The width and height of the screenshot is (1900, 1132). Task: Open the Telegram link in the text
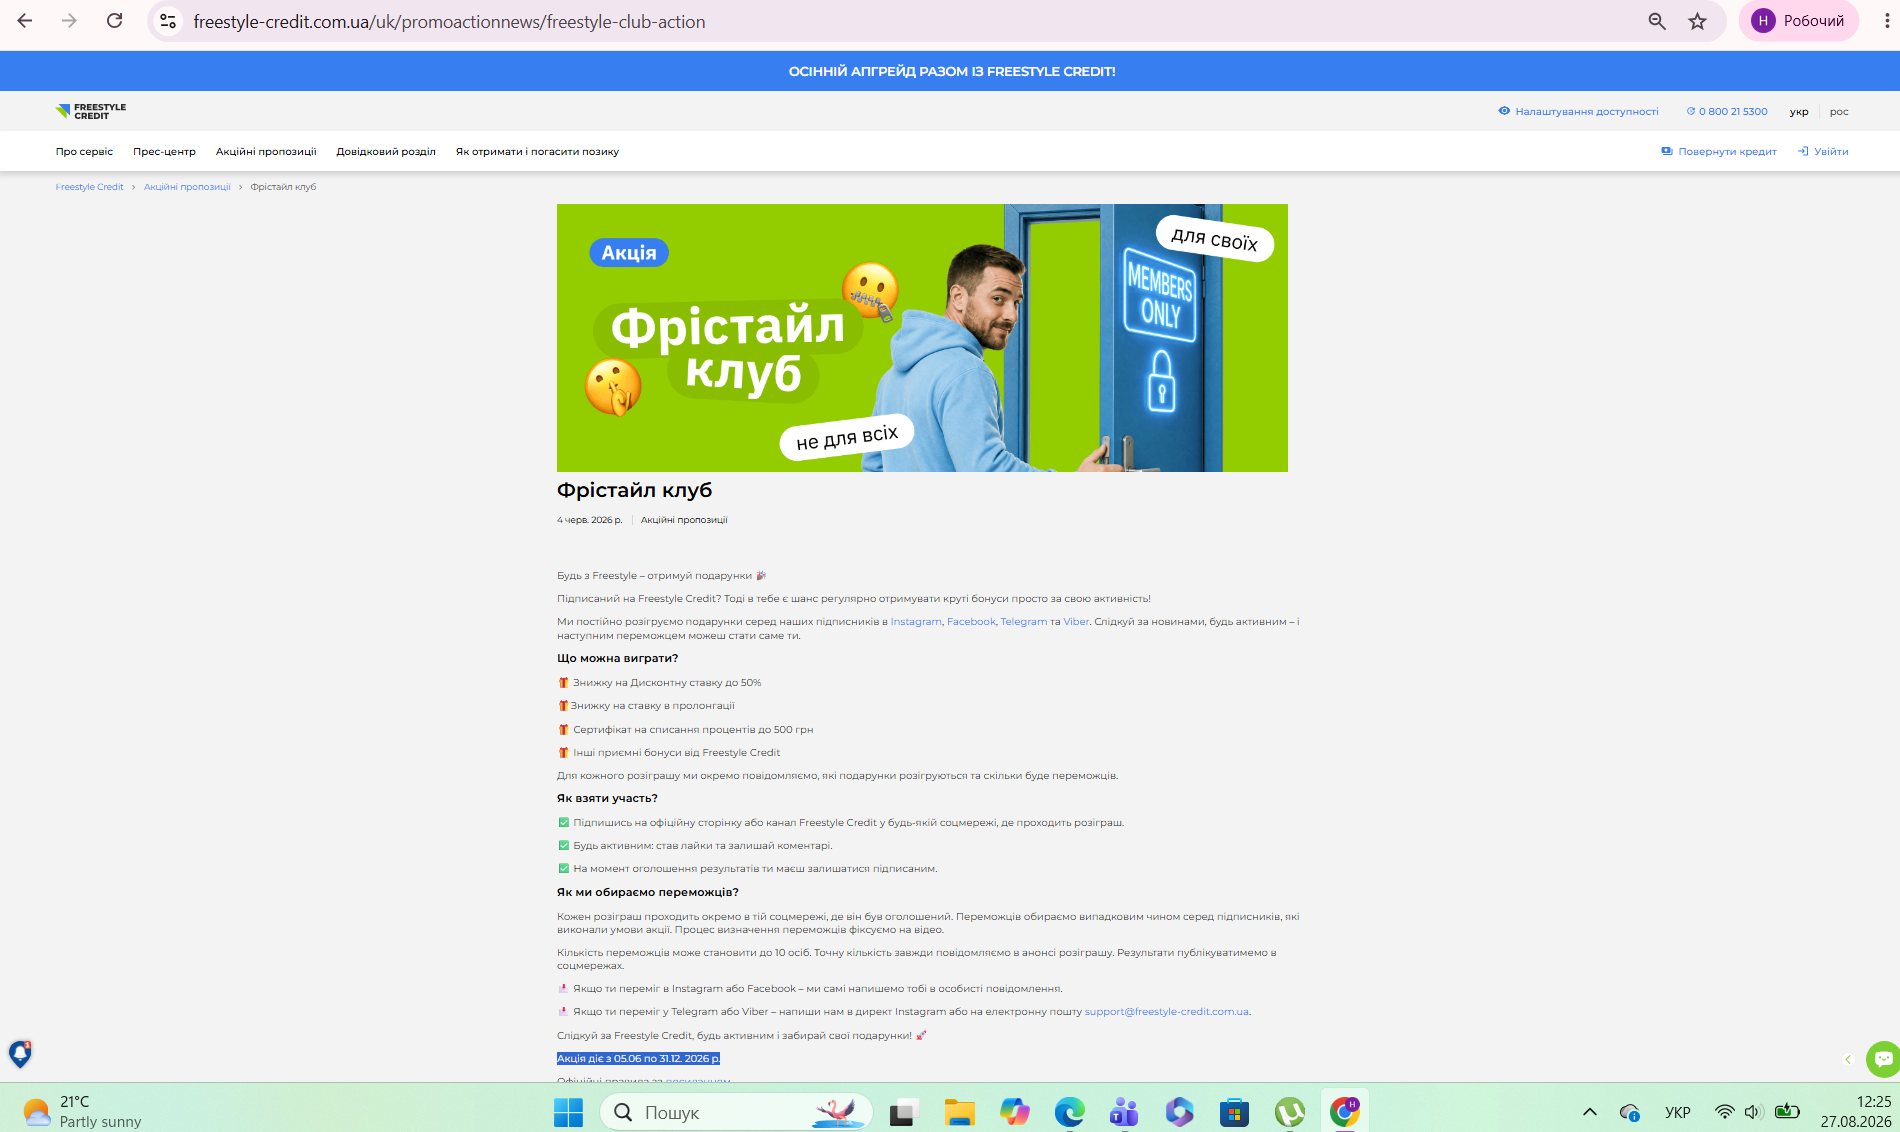point(1024,622)
